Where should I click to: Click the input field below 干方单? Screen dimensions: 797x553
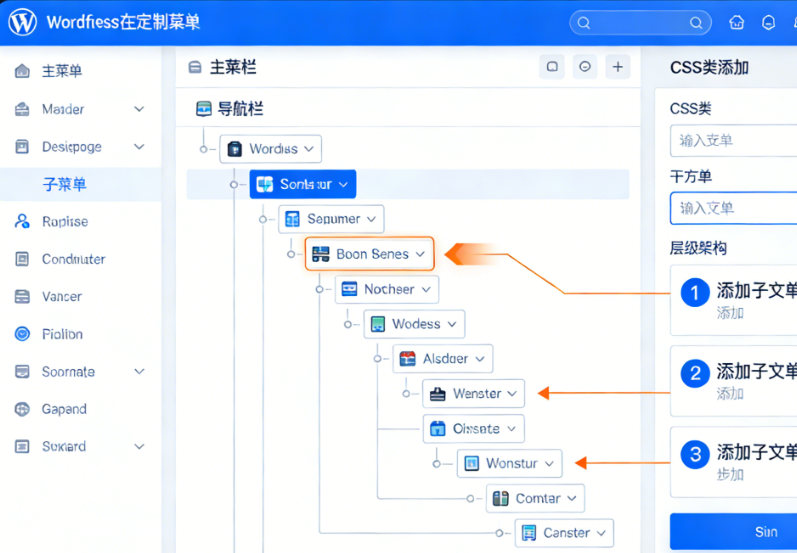(x=733, y=208)
